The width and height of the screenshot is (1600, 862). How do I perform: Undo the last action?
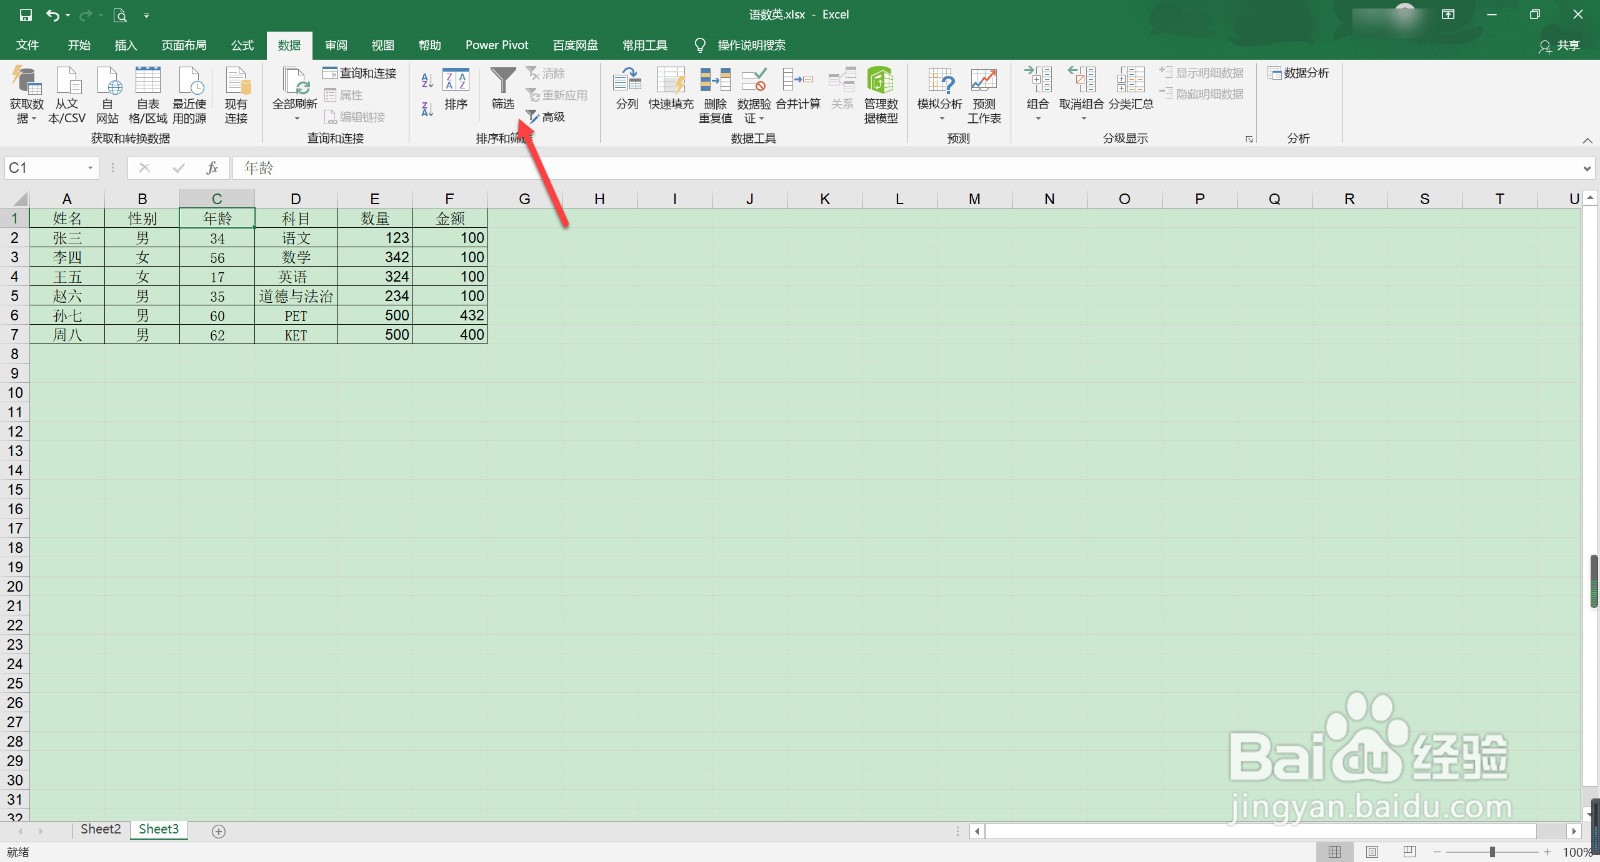click(52, 15)
